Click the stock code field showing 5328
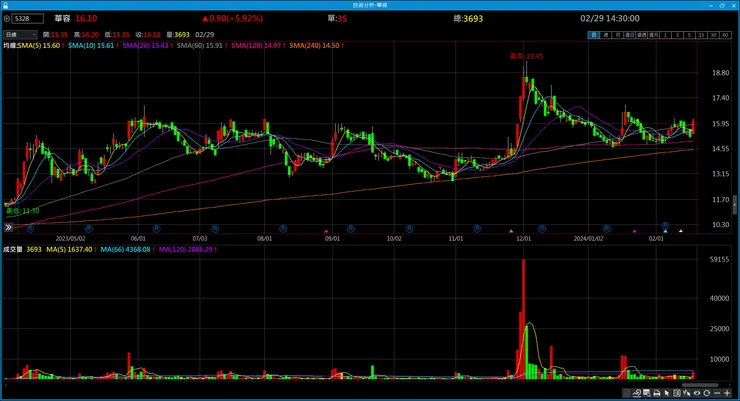Screen dimensions: 740x401 tap(28, 19)
